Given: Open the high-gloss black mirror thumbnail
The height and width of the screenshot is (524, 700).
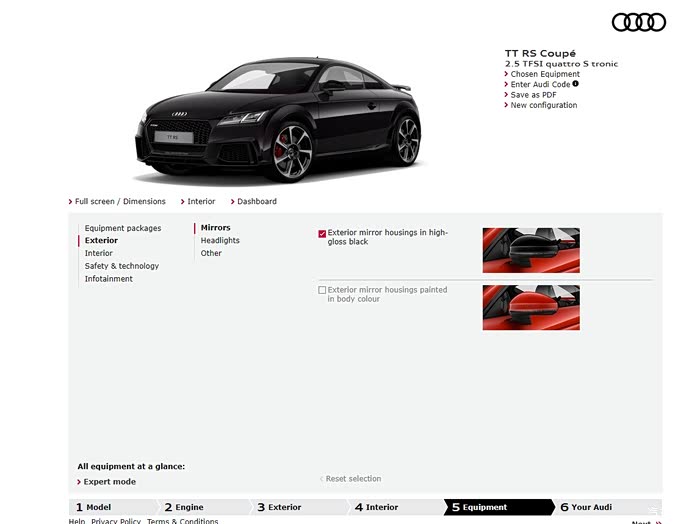Looking at the screenshot, I should coord(530,250).
